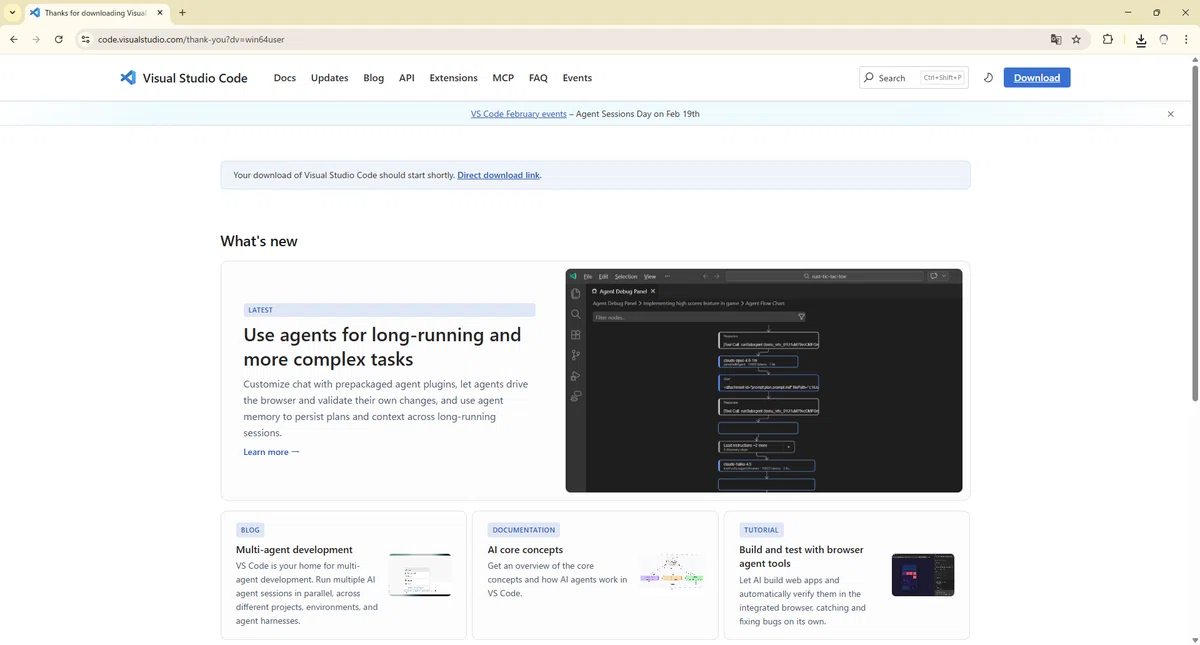Reload the page
The height and width of the screenshot is (645, 1200).
coord(59,40)
